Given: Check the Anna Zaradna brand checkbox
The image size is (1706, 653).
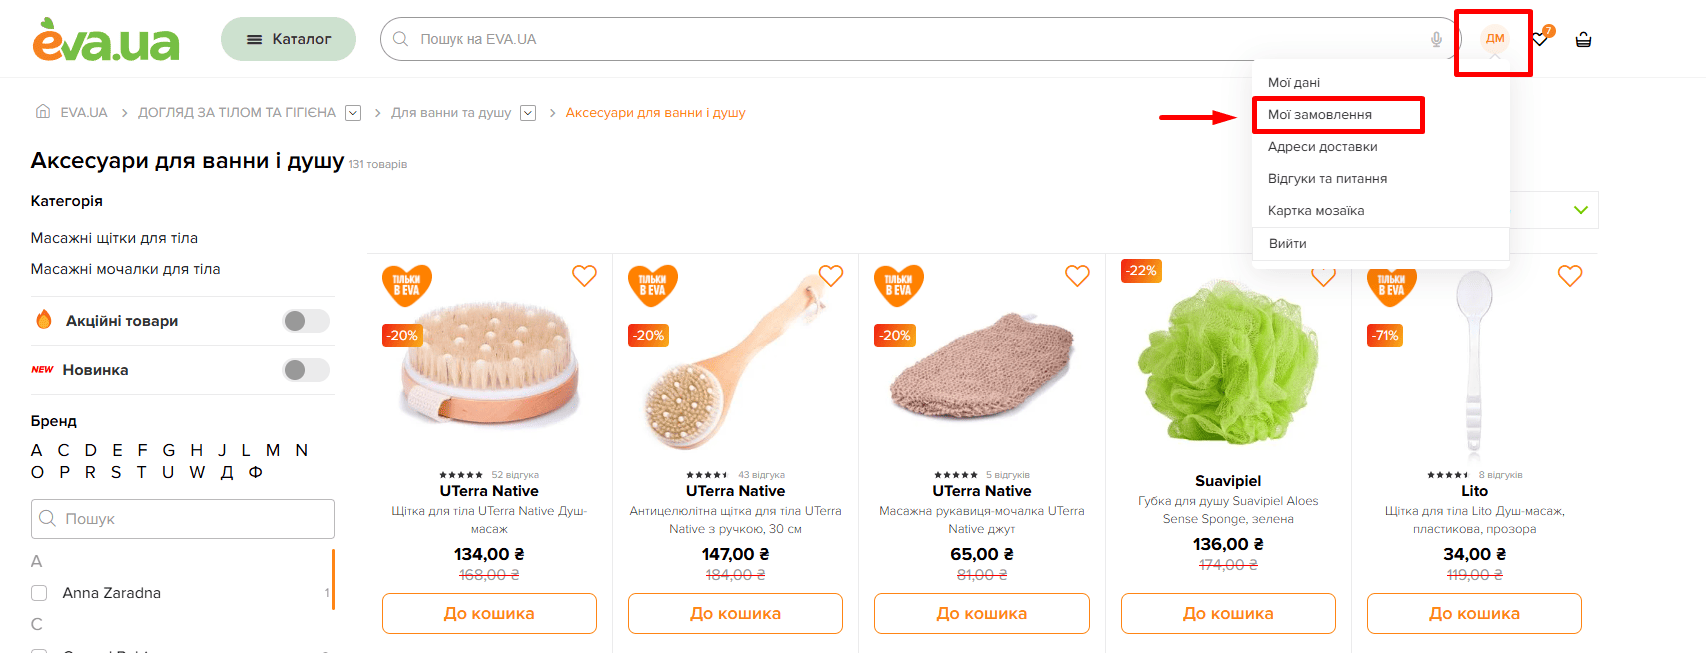Looking at the screenshot, I should [x=39, y=593].
